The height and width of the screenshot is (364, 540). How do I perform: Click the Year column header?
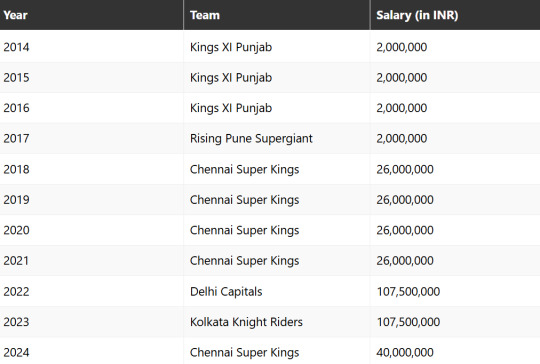pyautogui.click(x=15, y=15)
